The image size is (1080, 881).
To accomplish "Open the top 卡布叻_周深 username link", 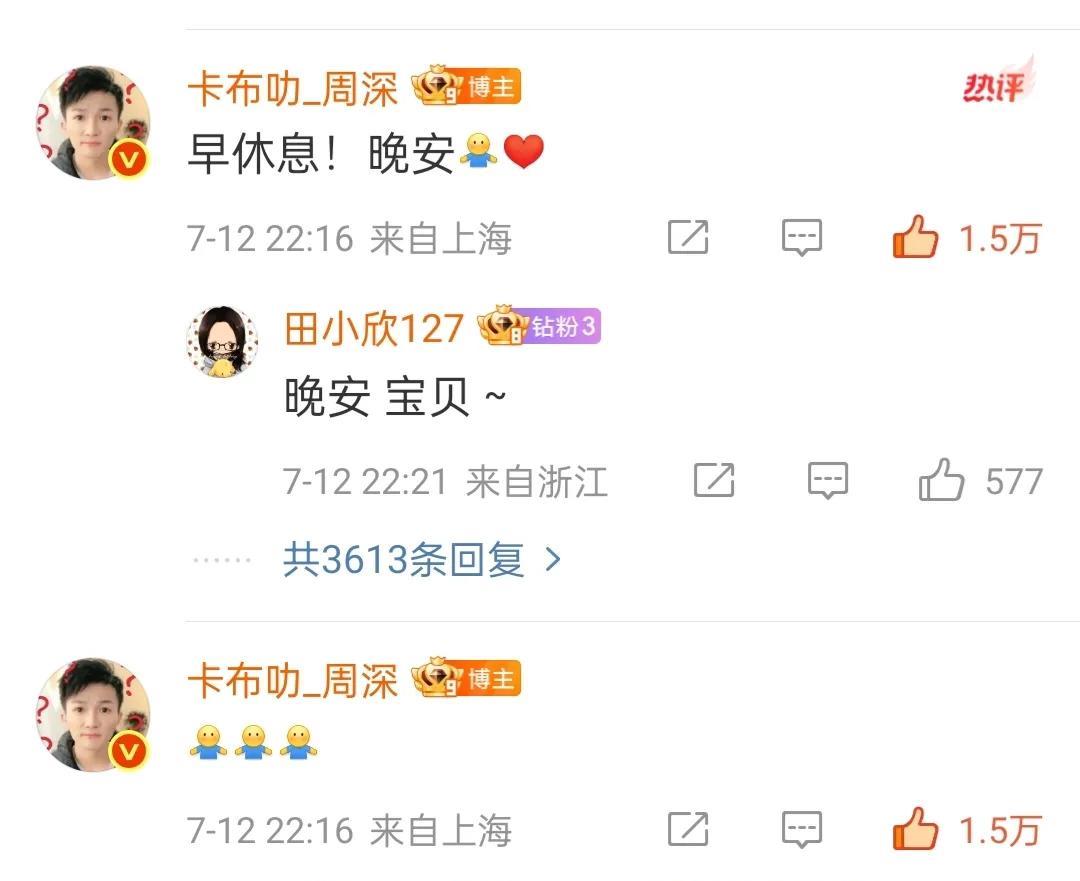I will 293,89.
